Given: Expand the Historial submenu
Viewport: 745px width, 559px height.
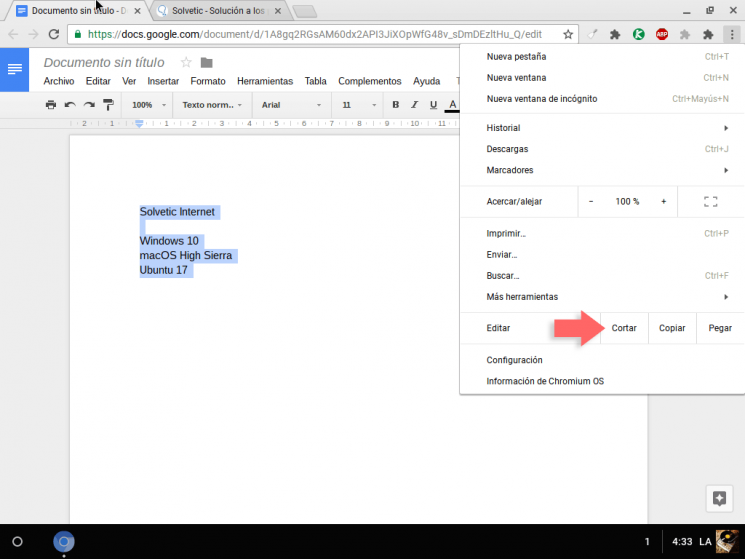Looking at the screenshot, I should pos(602,128).
